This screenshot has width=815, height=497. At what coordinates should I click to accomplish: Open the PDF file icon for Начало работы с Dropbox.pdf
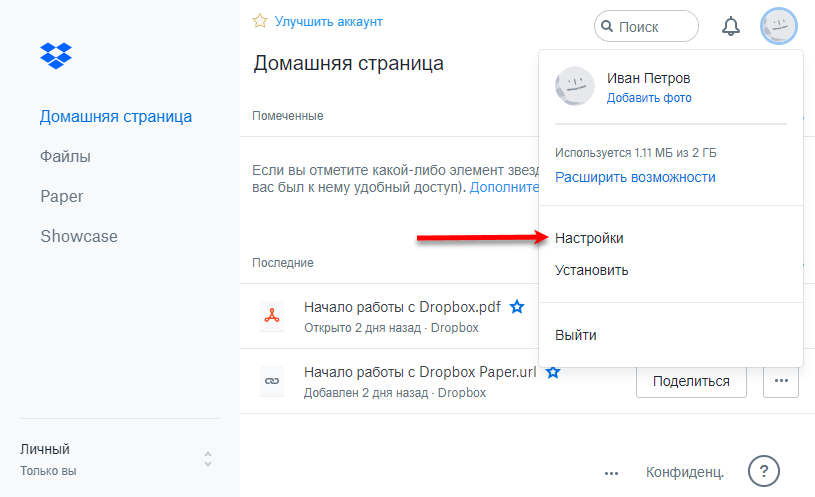tap(272, 316)
